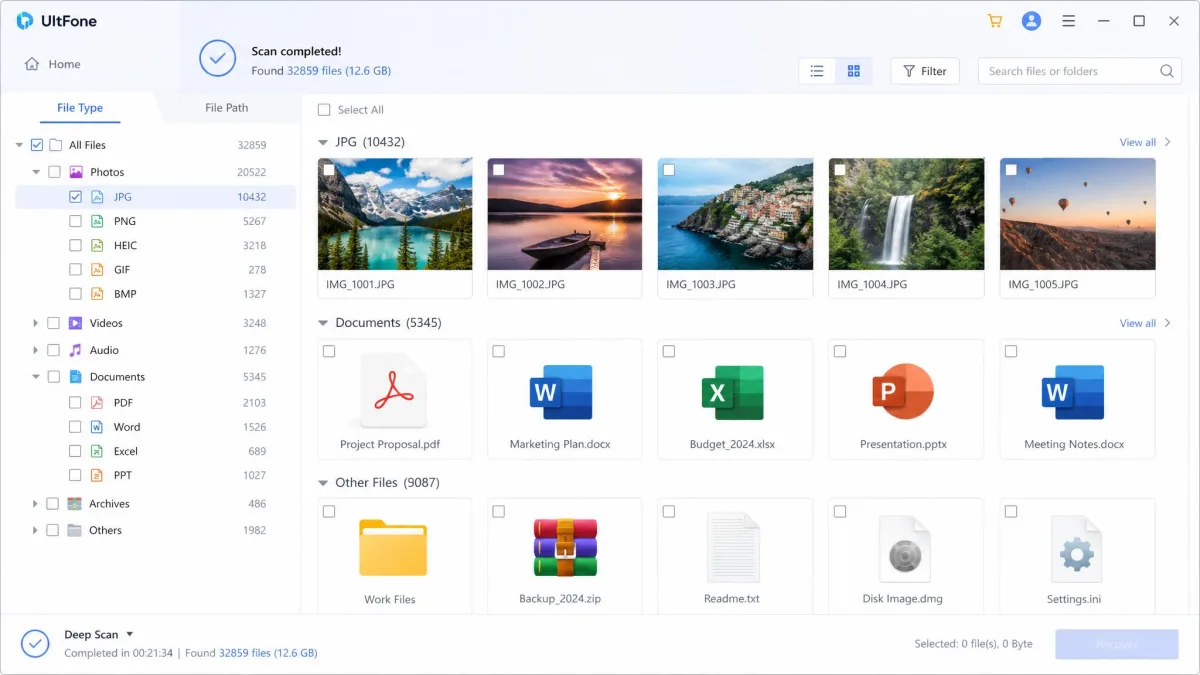
Task: Tick the checkbox on IMG_1001.JPG thumbnail
Action: coord(329,170)
